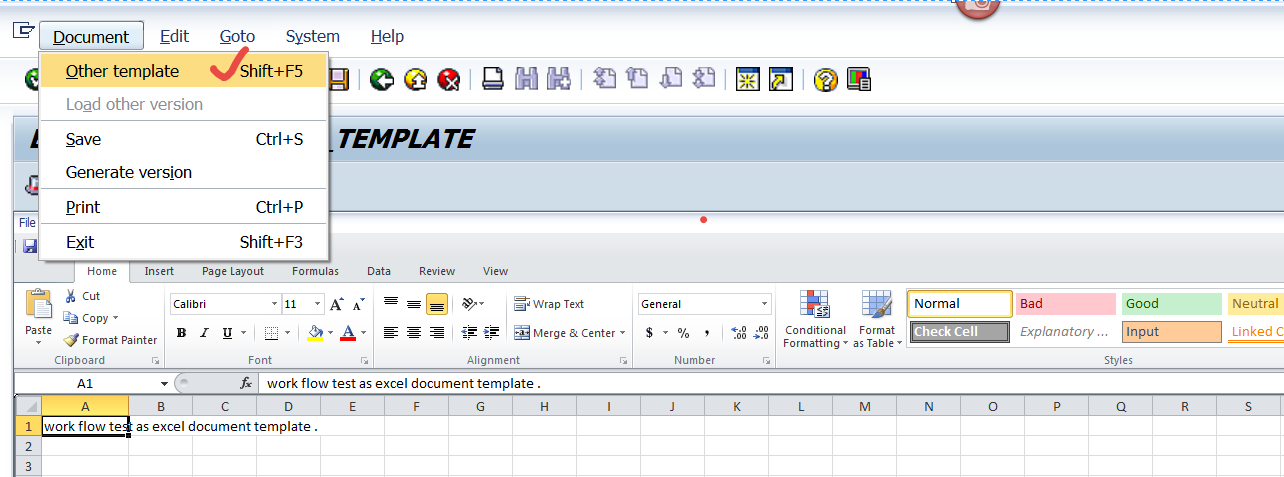Click the SAP Save floppy-disk icon
The width and height of the screenshot is (1284, 477).
pyautogui.click(x=340, y=80)
